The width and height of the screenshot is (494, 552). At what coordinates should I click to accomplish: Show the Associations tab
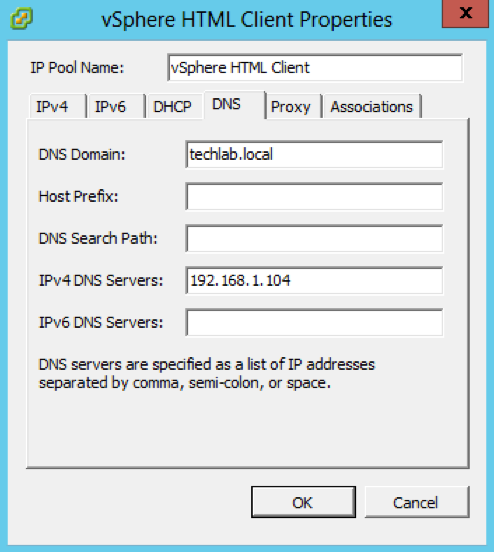(x=372, y=106)
